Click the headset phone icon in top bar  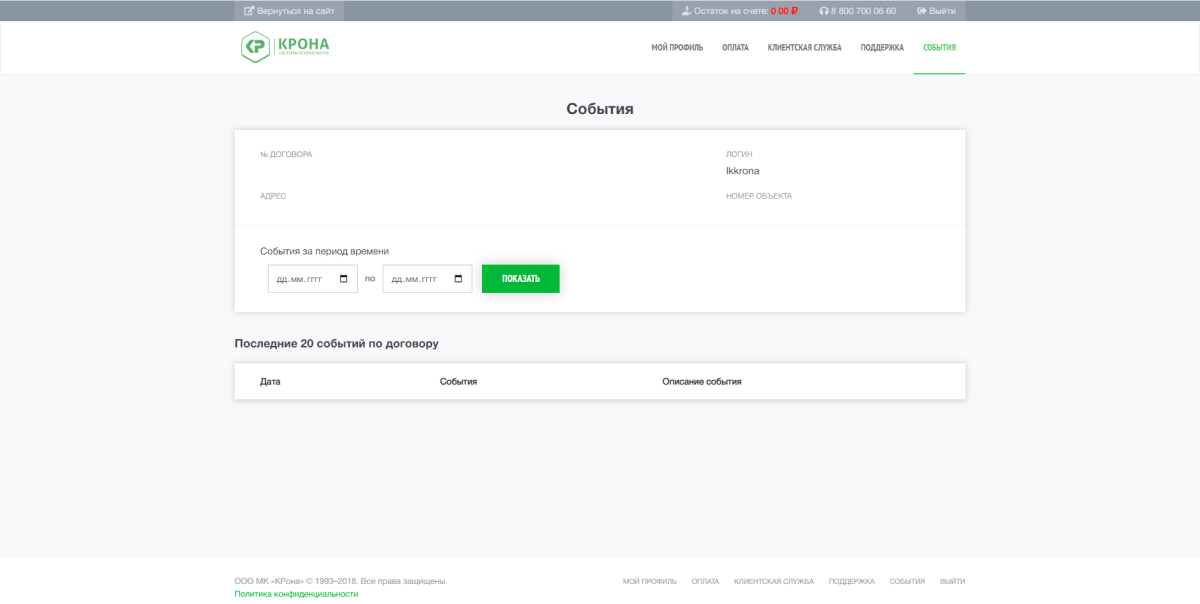pos(823,11)
